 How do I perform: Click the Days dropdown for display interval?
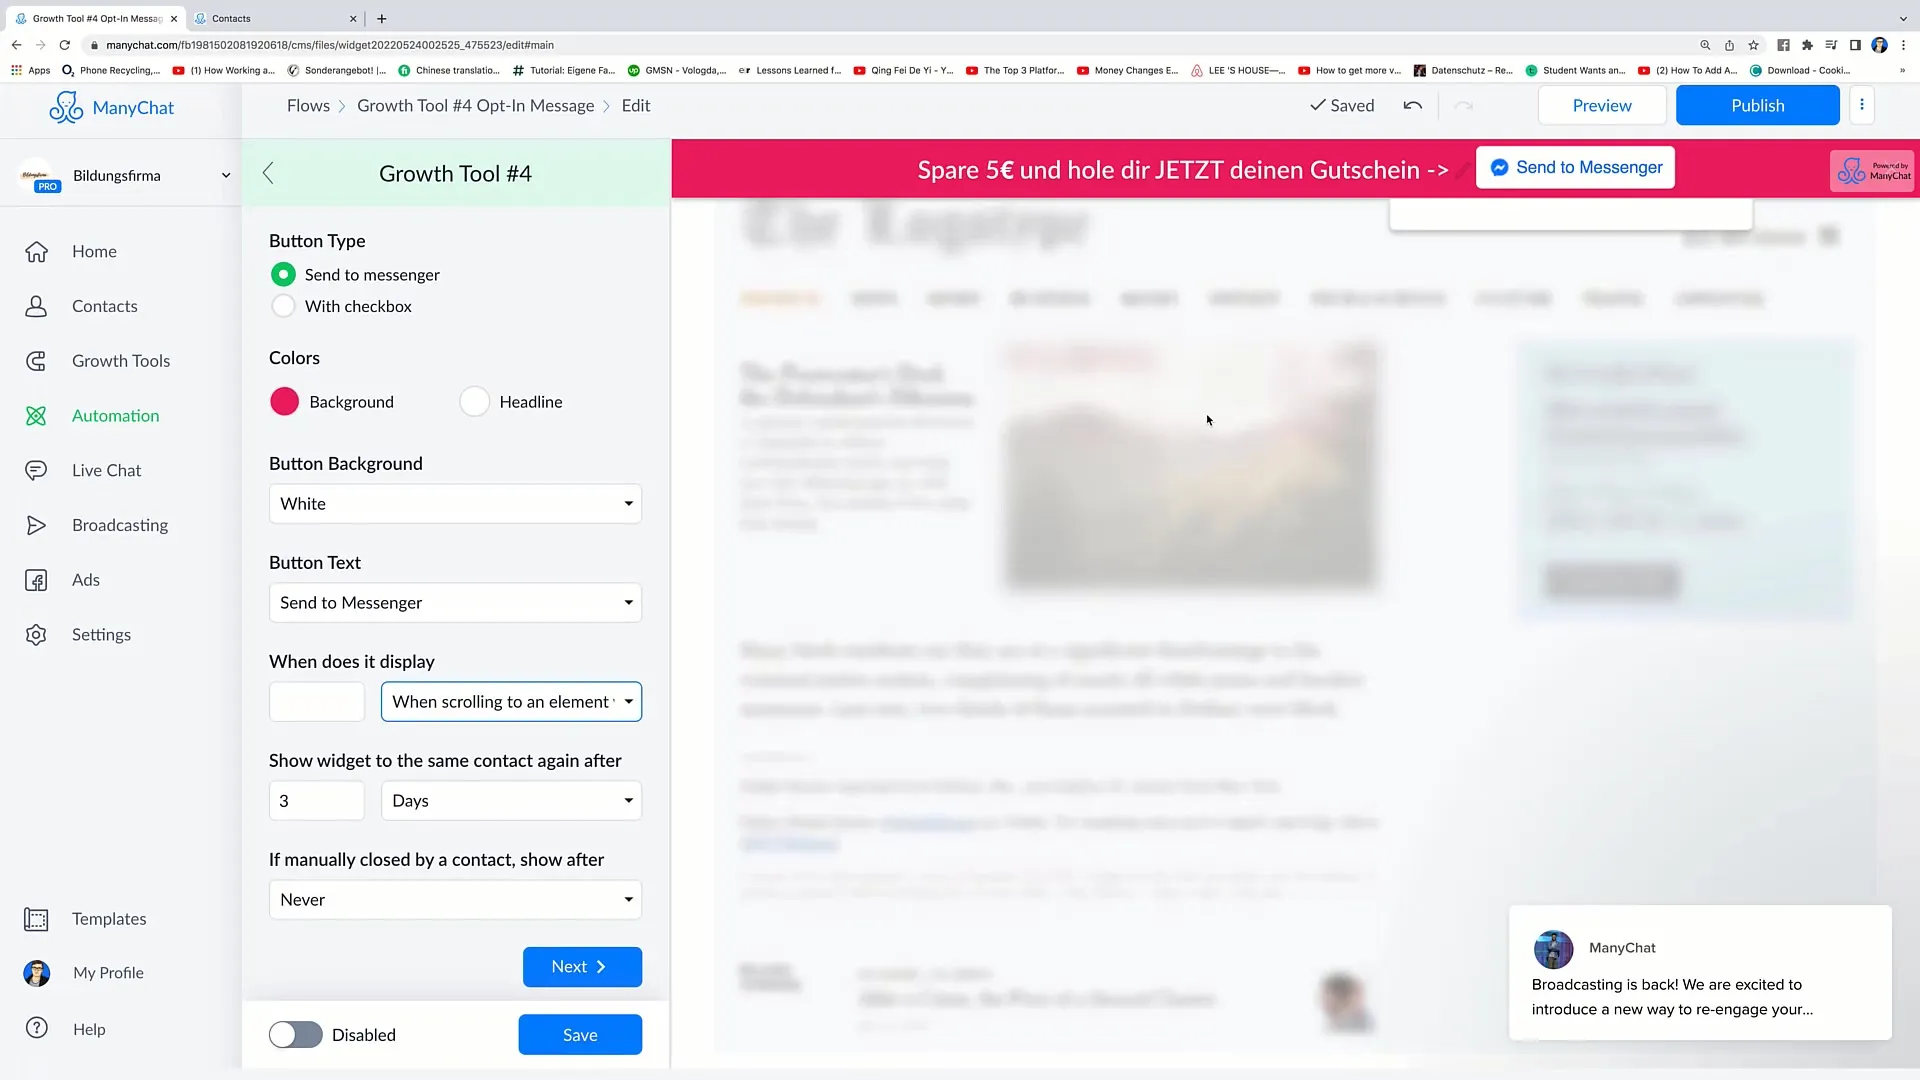coord(512,799)
